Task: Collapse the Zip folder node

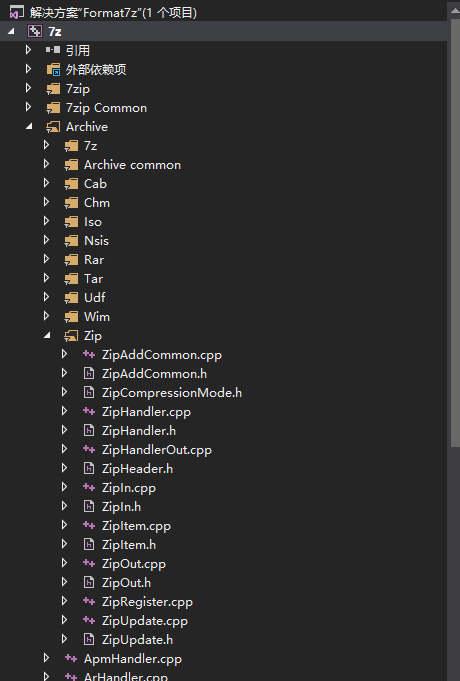Action: tap(47, 335)
